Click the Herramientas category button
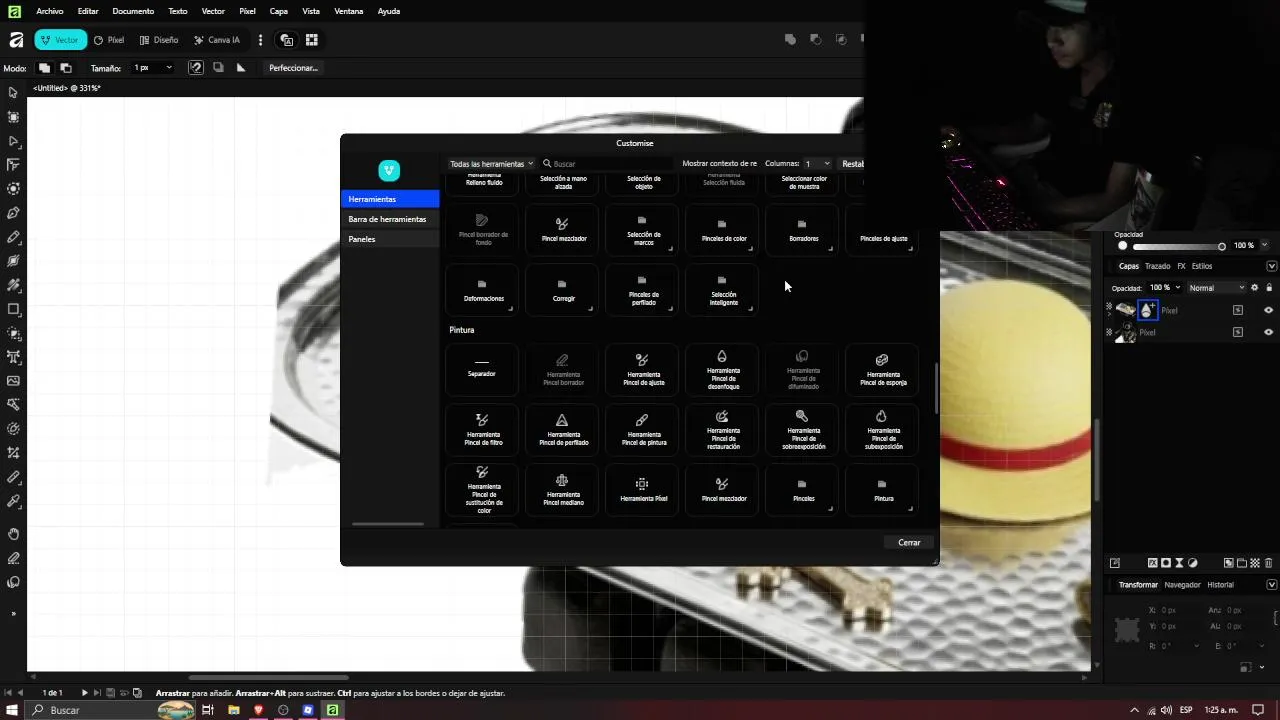 point(390,199)
